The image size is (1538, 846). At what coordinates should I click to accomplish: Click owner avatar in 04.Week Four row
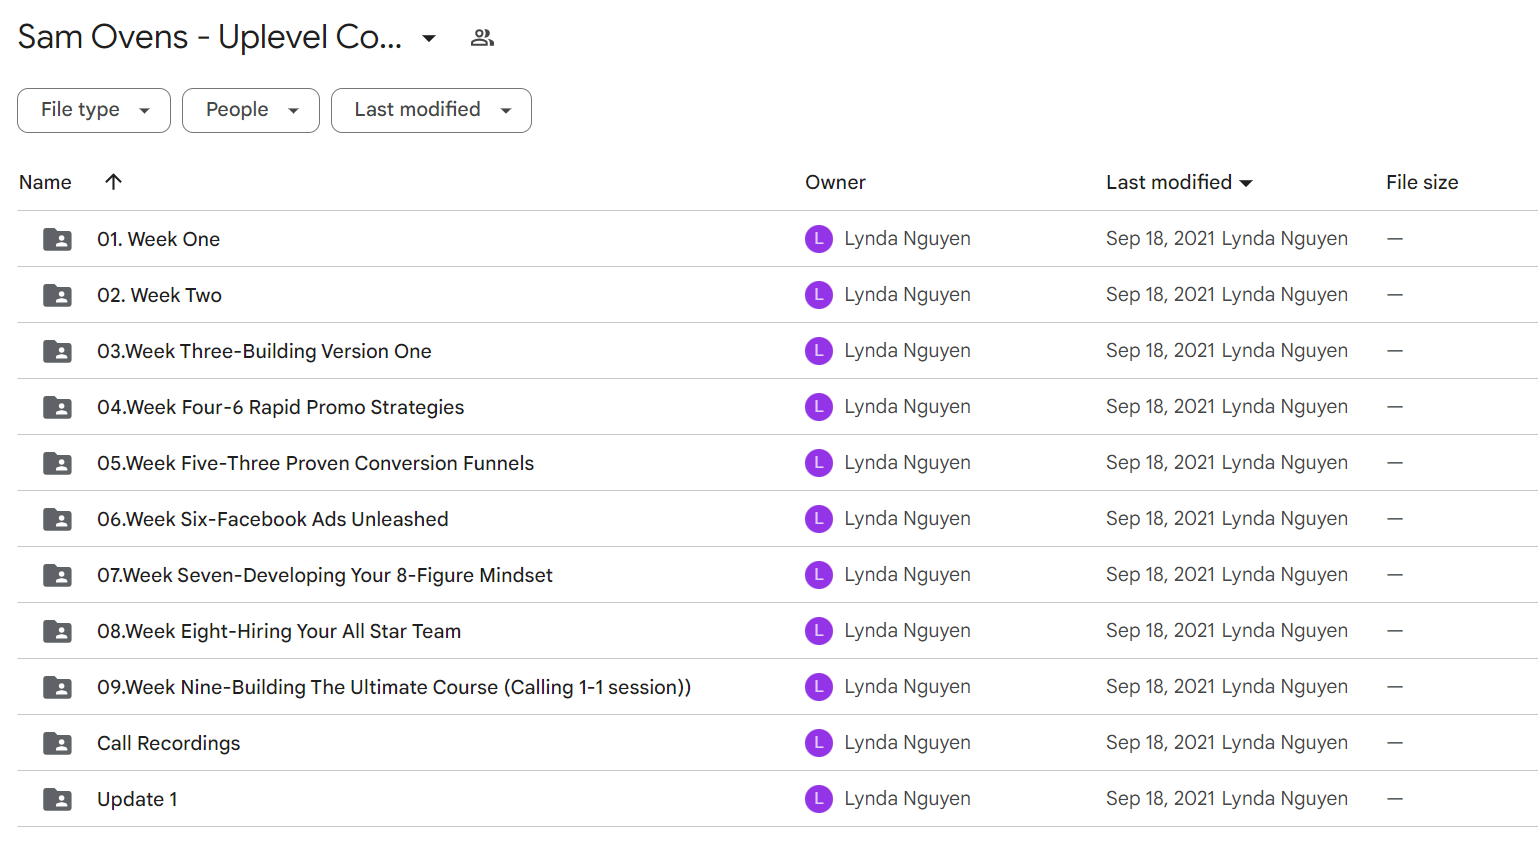pos(819,407)
